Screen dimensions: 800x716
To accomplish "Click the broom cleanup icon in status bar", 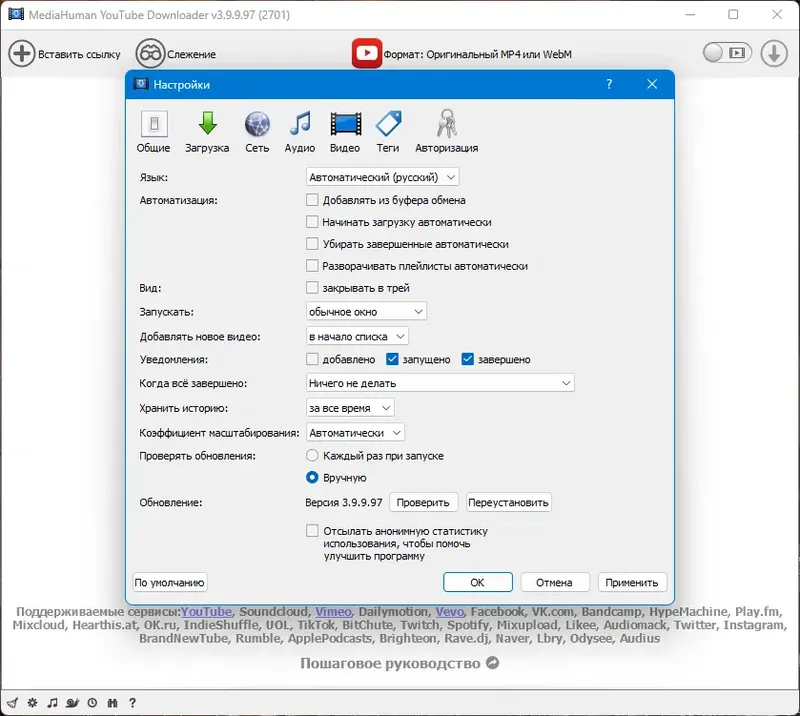I will click(13, 703).
